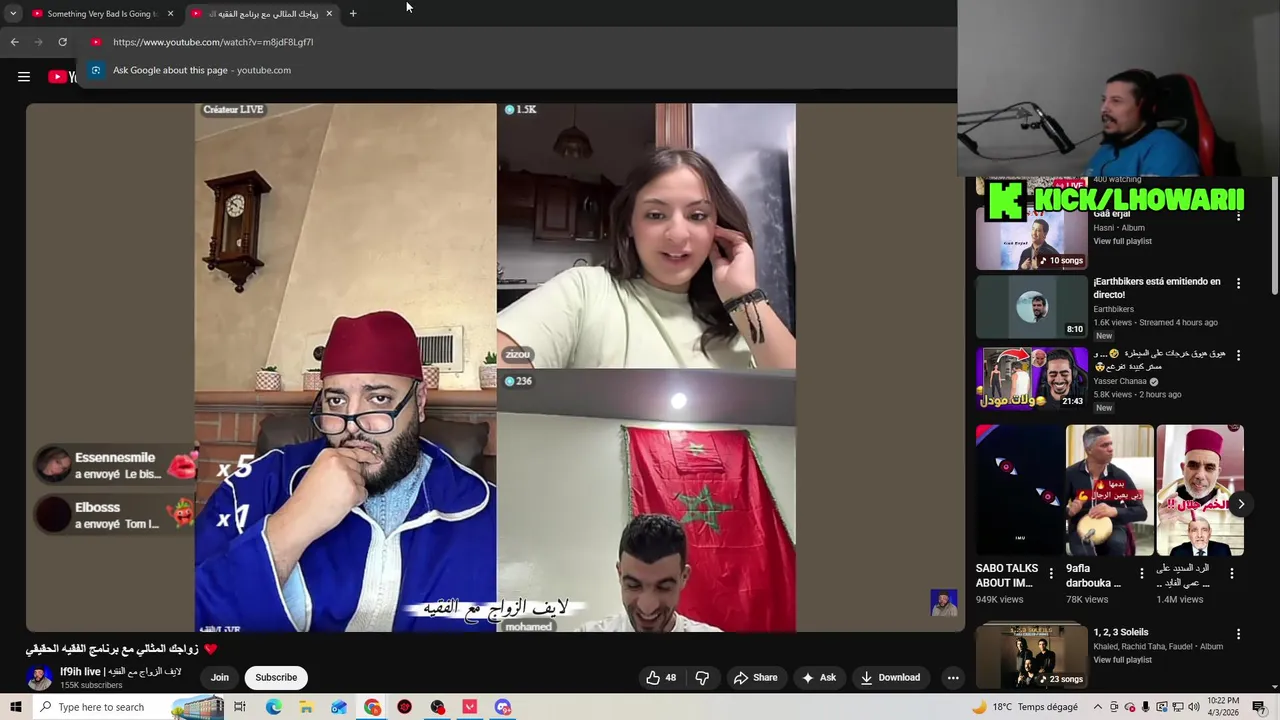This screenshot has height=720, width=1280.
Task: Open '9afla darbouka' short thumbnail
Action: pyautogui.click(x=1110, y=490)
